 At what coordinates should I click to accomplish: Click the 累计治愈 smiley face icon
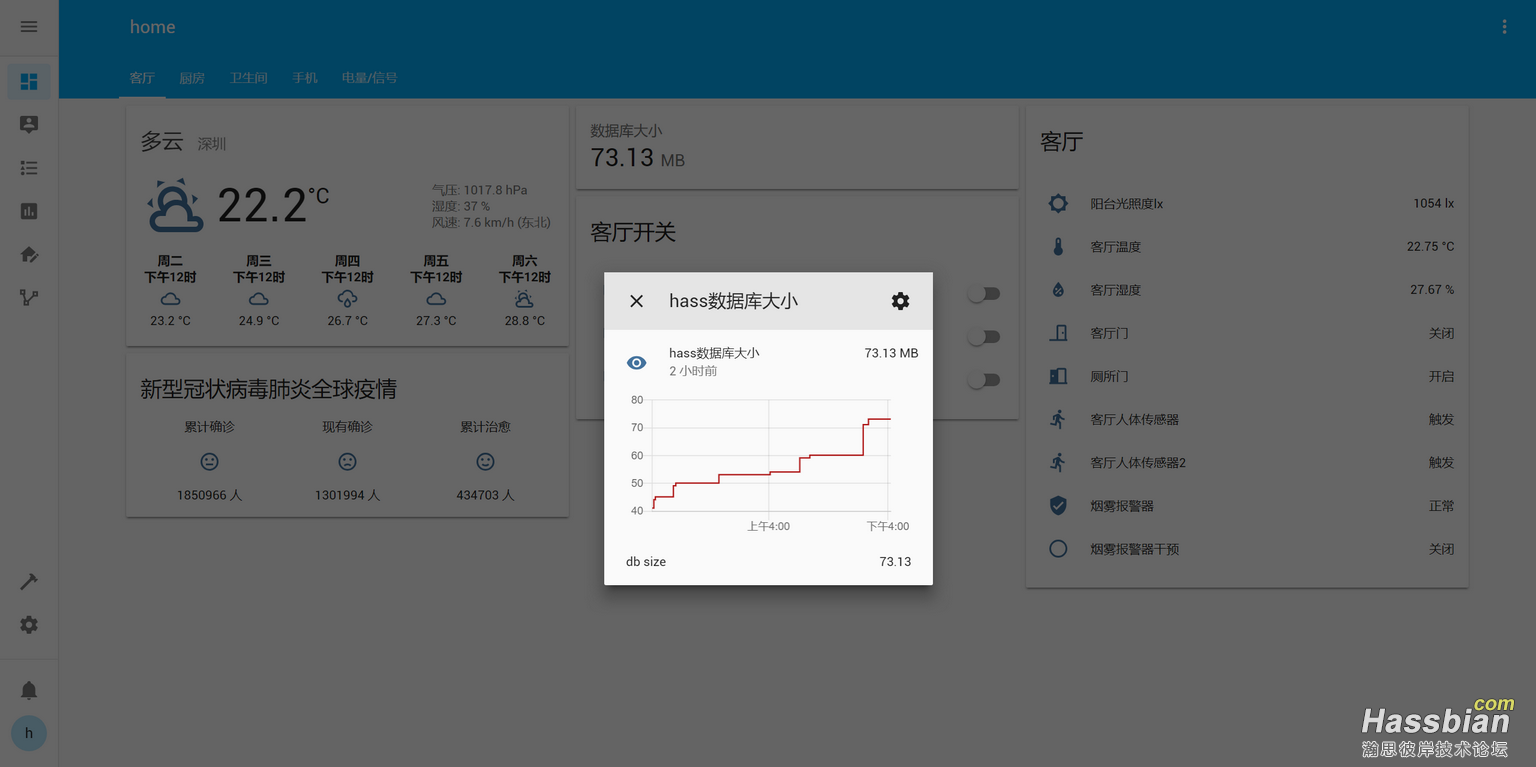click(485, 461)
